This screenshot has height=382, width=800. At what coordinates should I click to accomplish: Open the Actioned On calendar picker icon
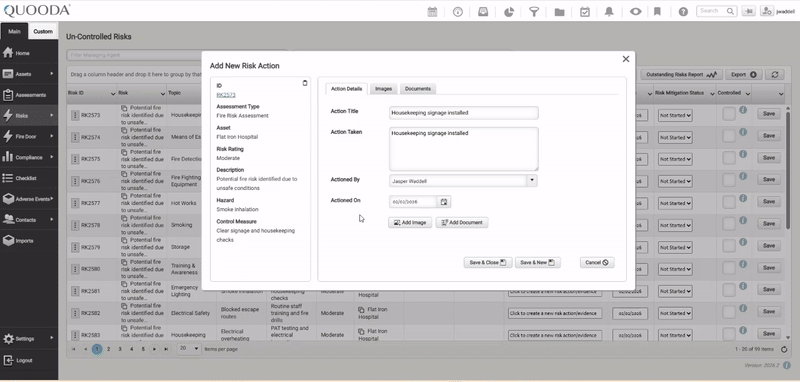tap(444, 202)
